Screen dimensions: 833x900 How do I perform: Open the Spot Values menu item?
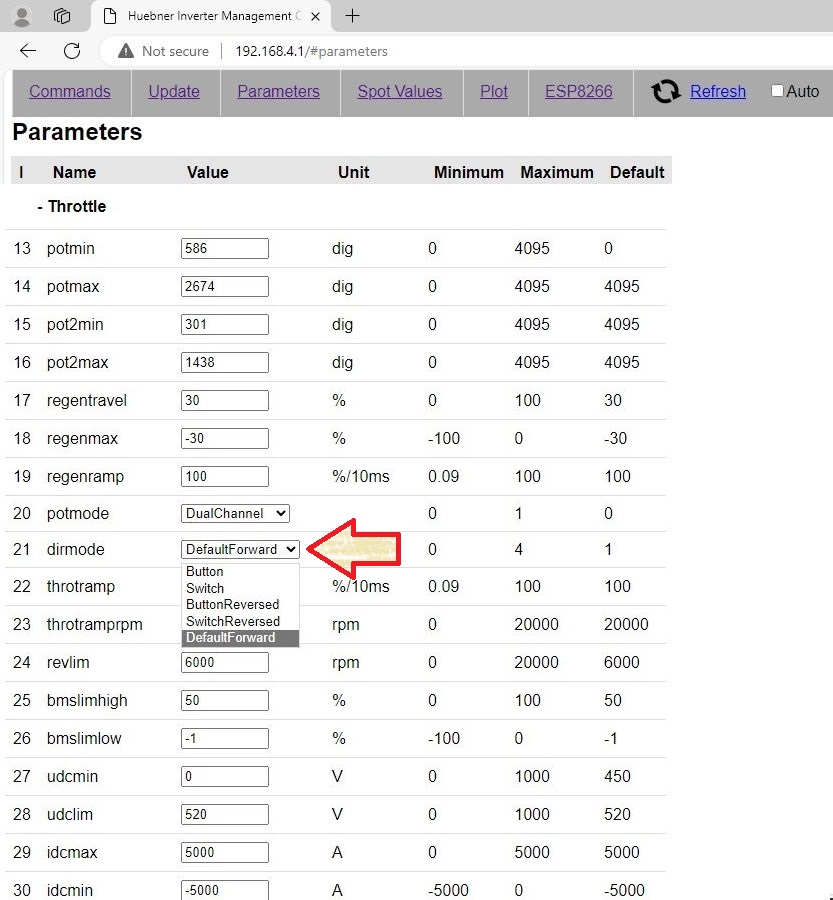[x=399, y=91]
